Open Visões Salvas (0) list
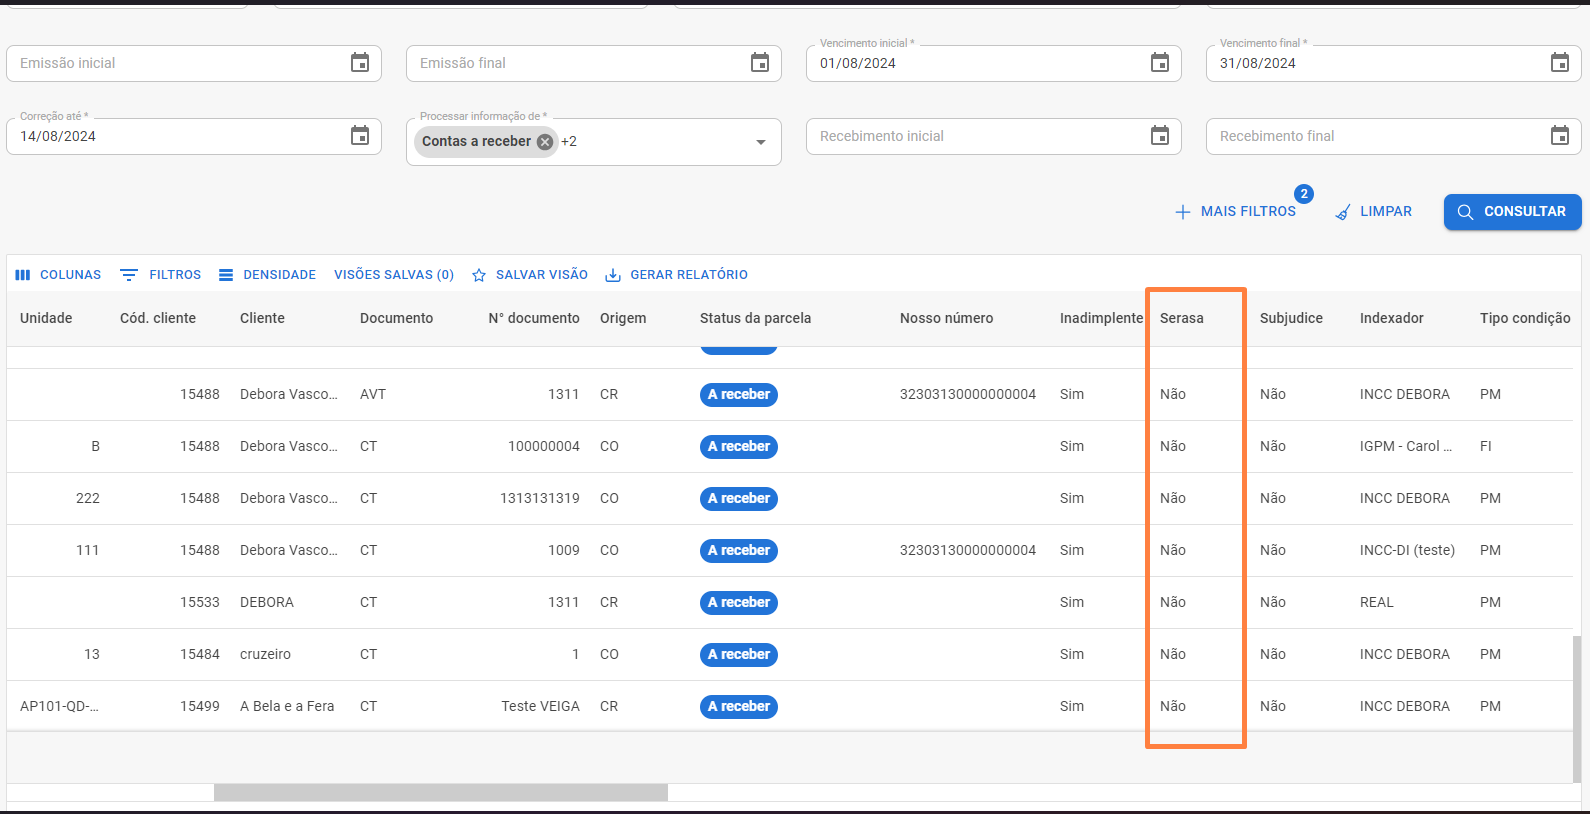 [x=394, y=275]
